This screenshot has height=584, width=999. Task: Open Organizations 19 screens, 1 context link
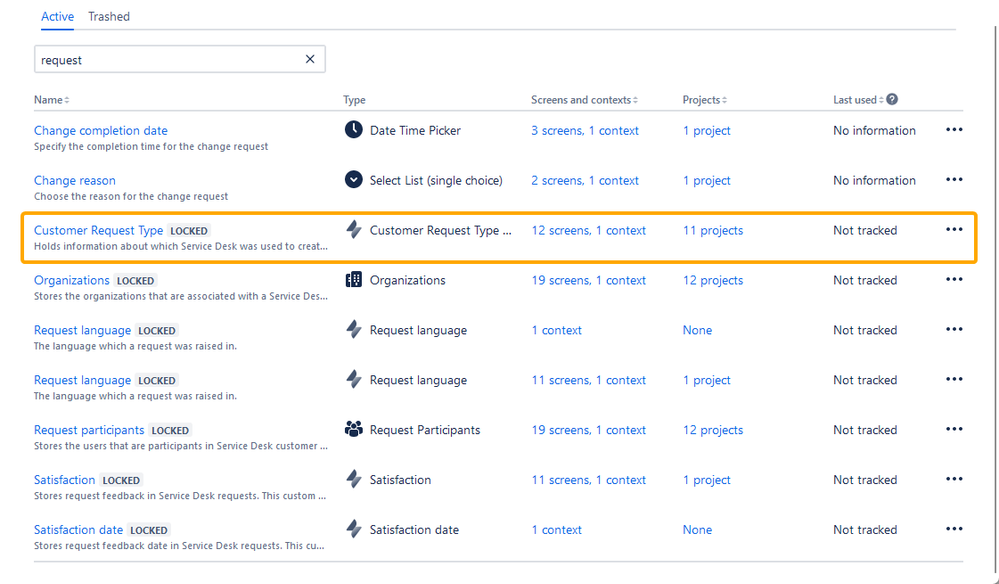point(589,280)
